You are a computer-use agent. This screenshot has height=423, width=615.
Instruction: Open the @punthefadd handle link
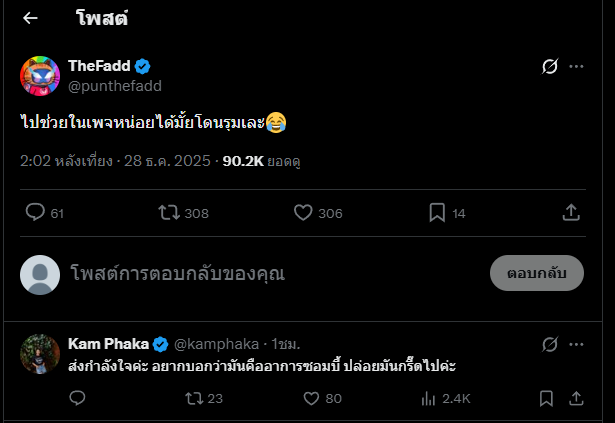114,86
